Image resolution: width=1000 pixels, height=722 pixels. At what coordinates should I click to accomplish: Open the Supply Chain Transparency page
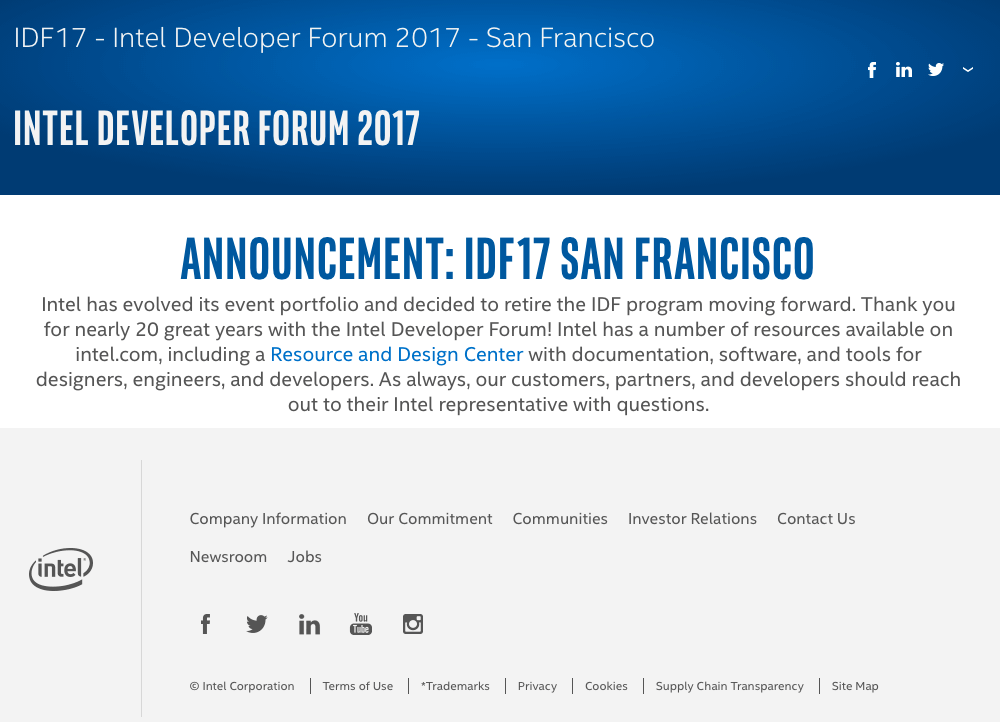coord(729,686)
